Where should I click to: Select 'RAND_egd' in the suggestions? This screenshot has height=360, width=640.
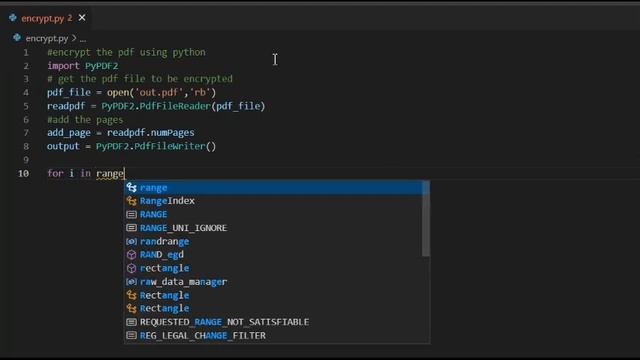pos(274,255)
